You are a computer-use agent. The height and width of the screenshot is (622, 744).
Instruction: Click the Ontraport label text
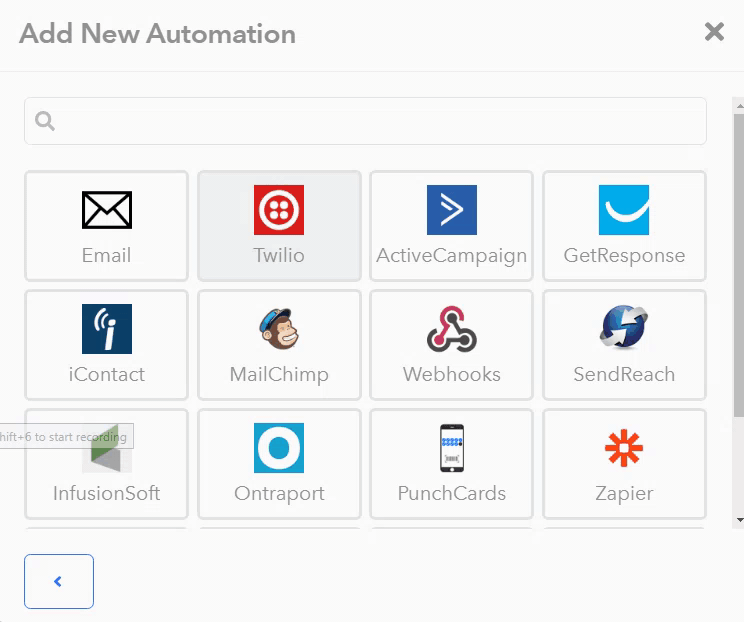(x=279, y=494)
